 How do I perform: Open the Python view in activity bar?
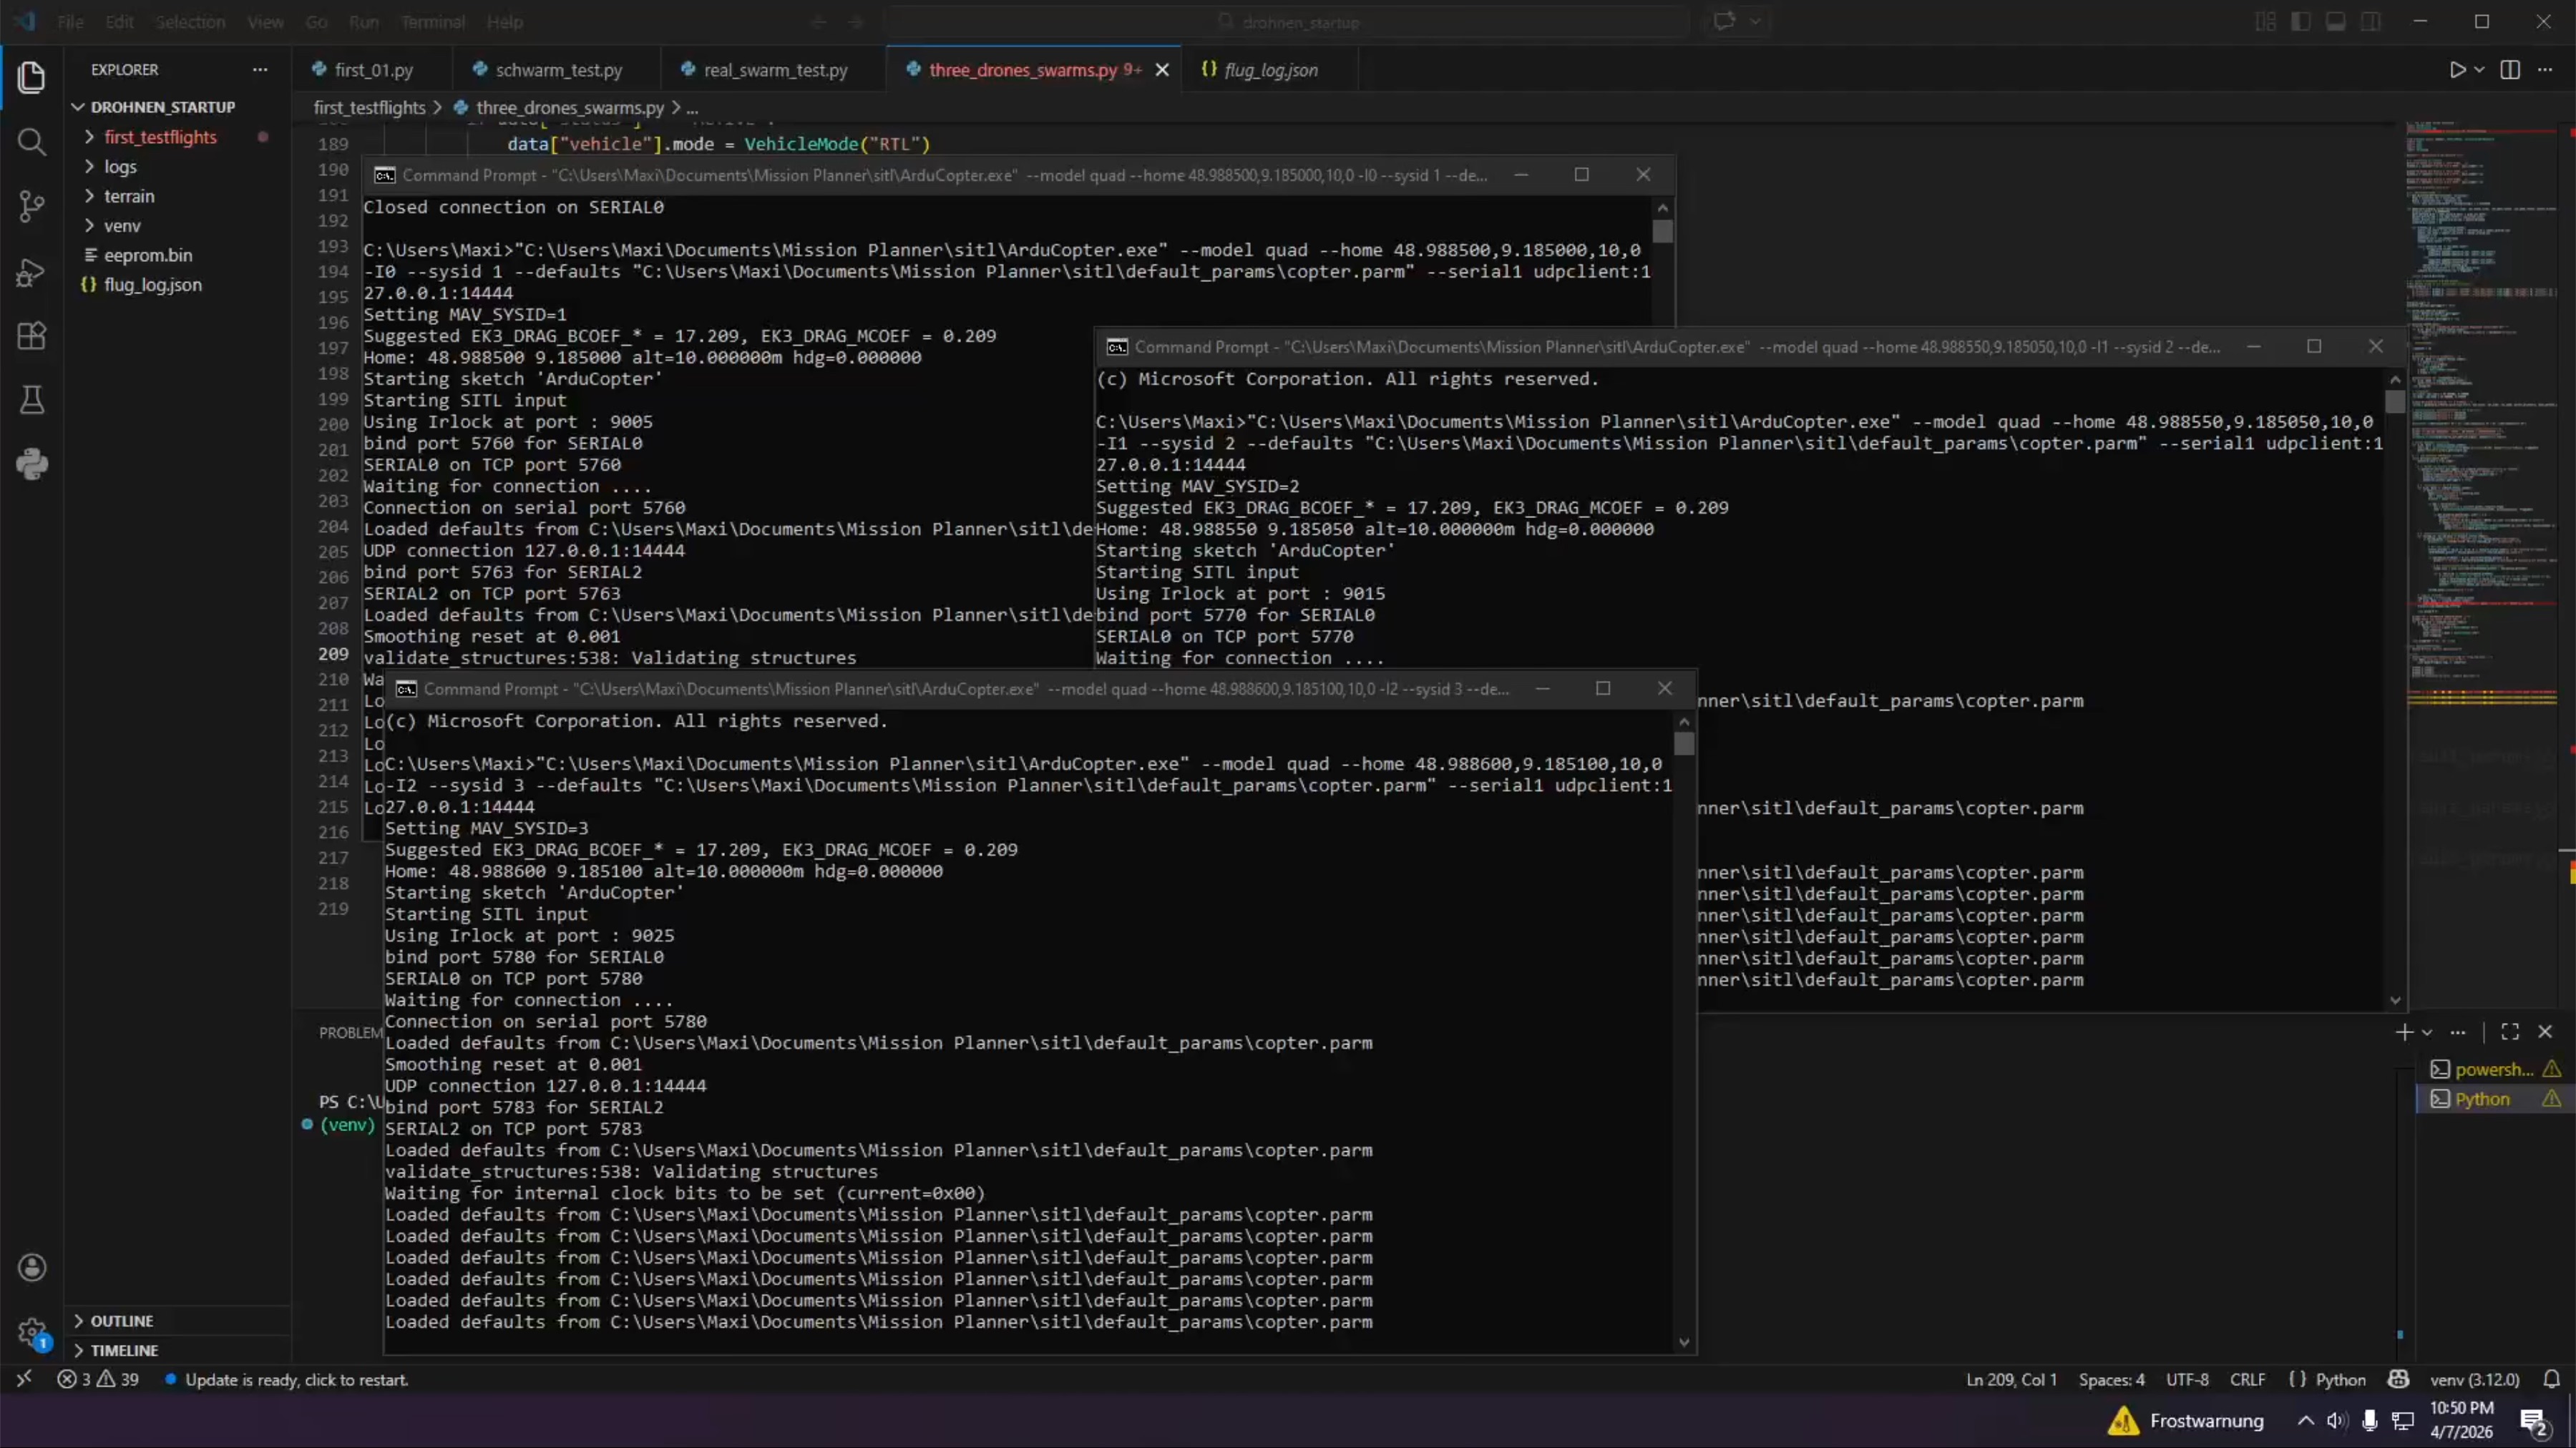coord(32,464)
